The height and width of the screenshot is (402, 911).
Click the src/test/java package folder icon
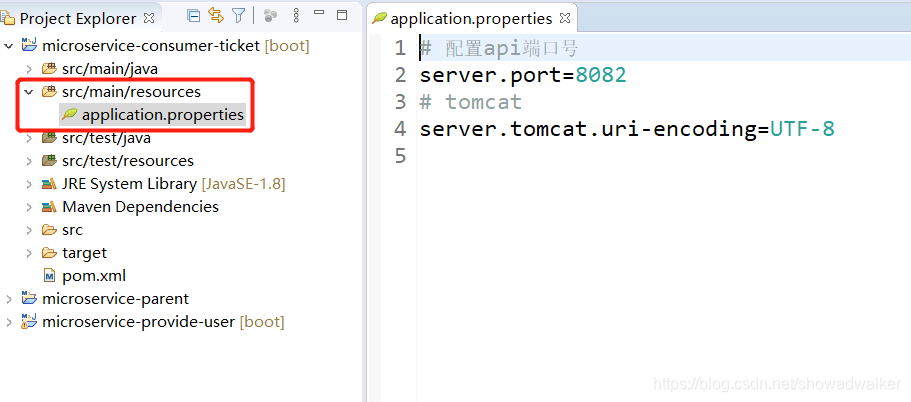[x=49, y=138]
